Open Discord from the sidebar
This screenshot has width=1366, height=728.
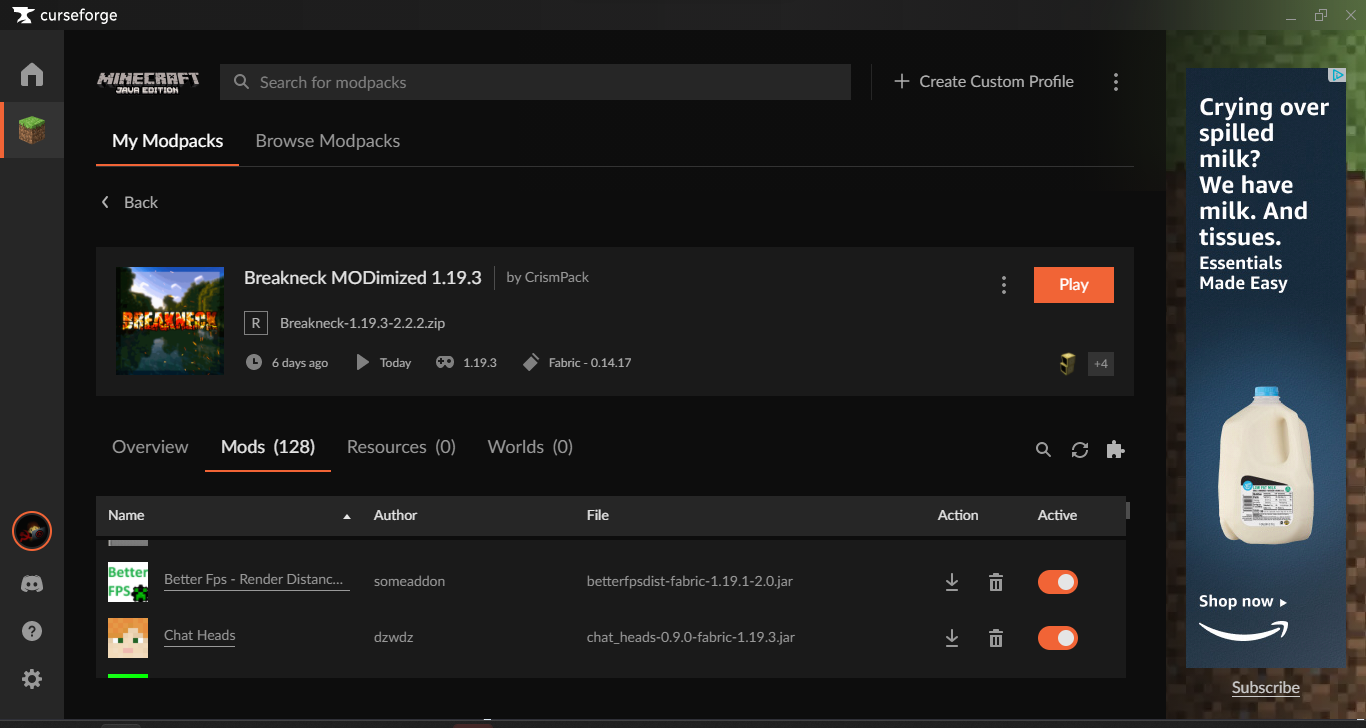[32, 584]
